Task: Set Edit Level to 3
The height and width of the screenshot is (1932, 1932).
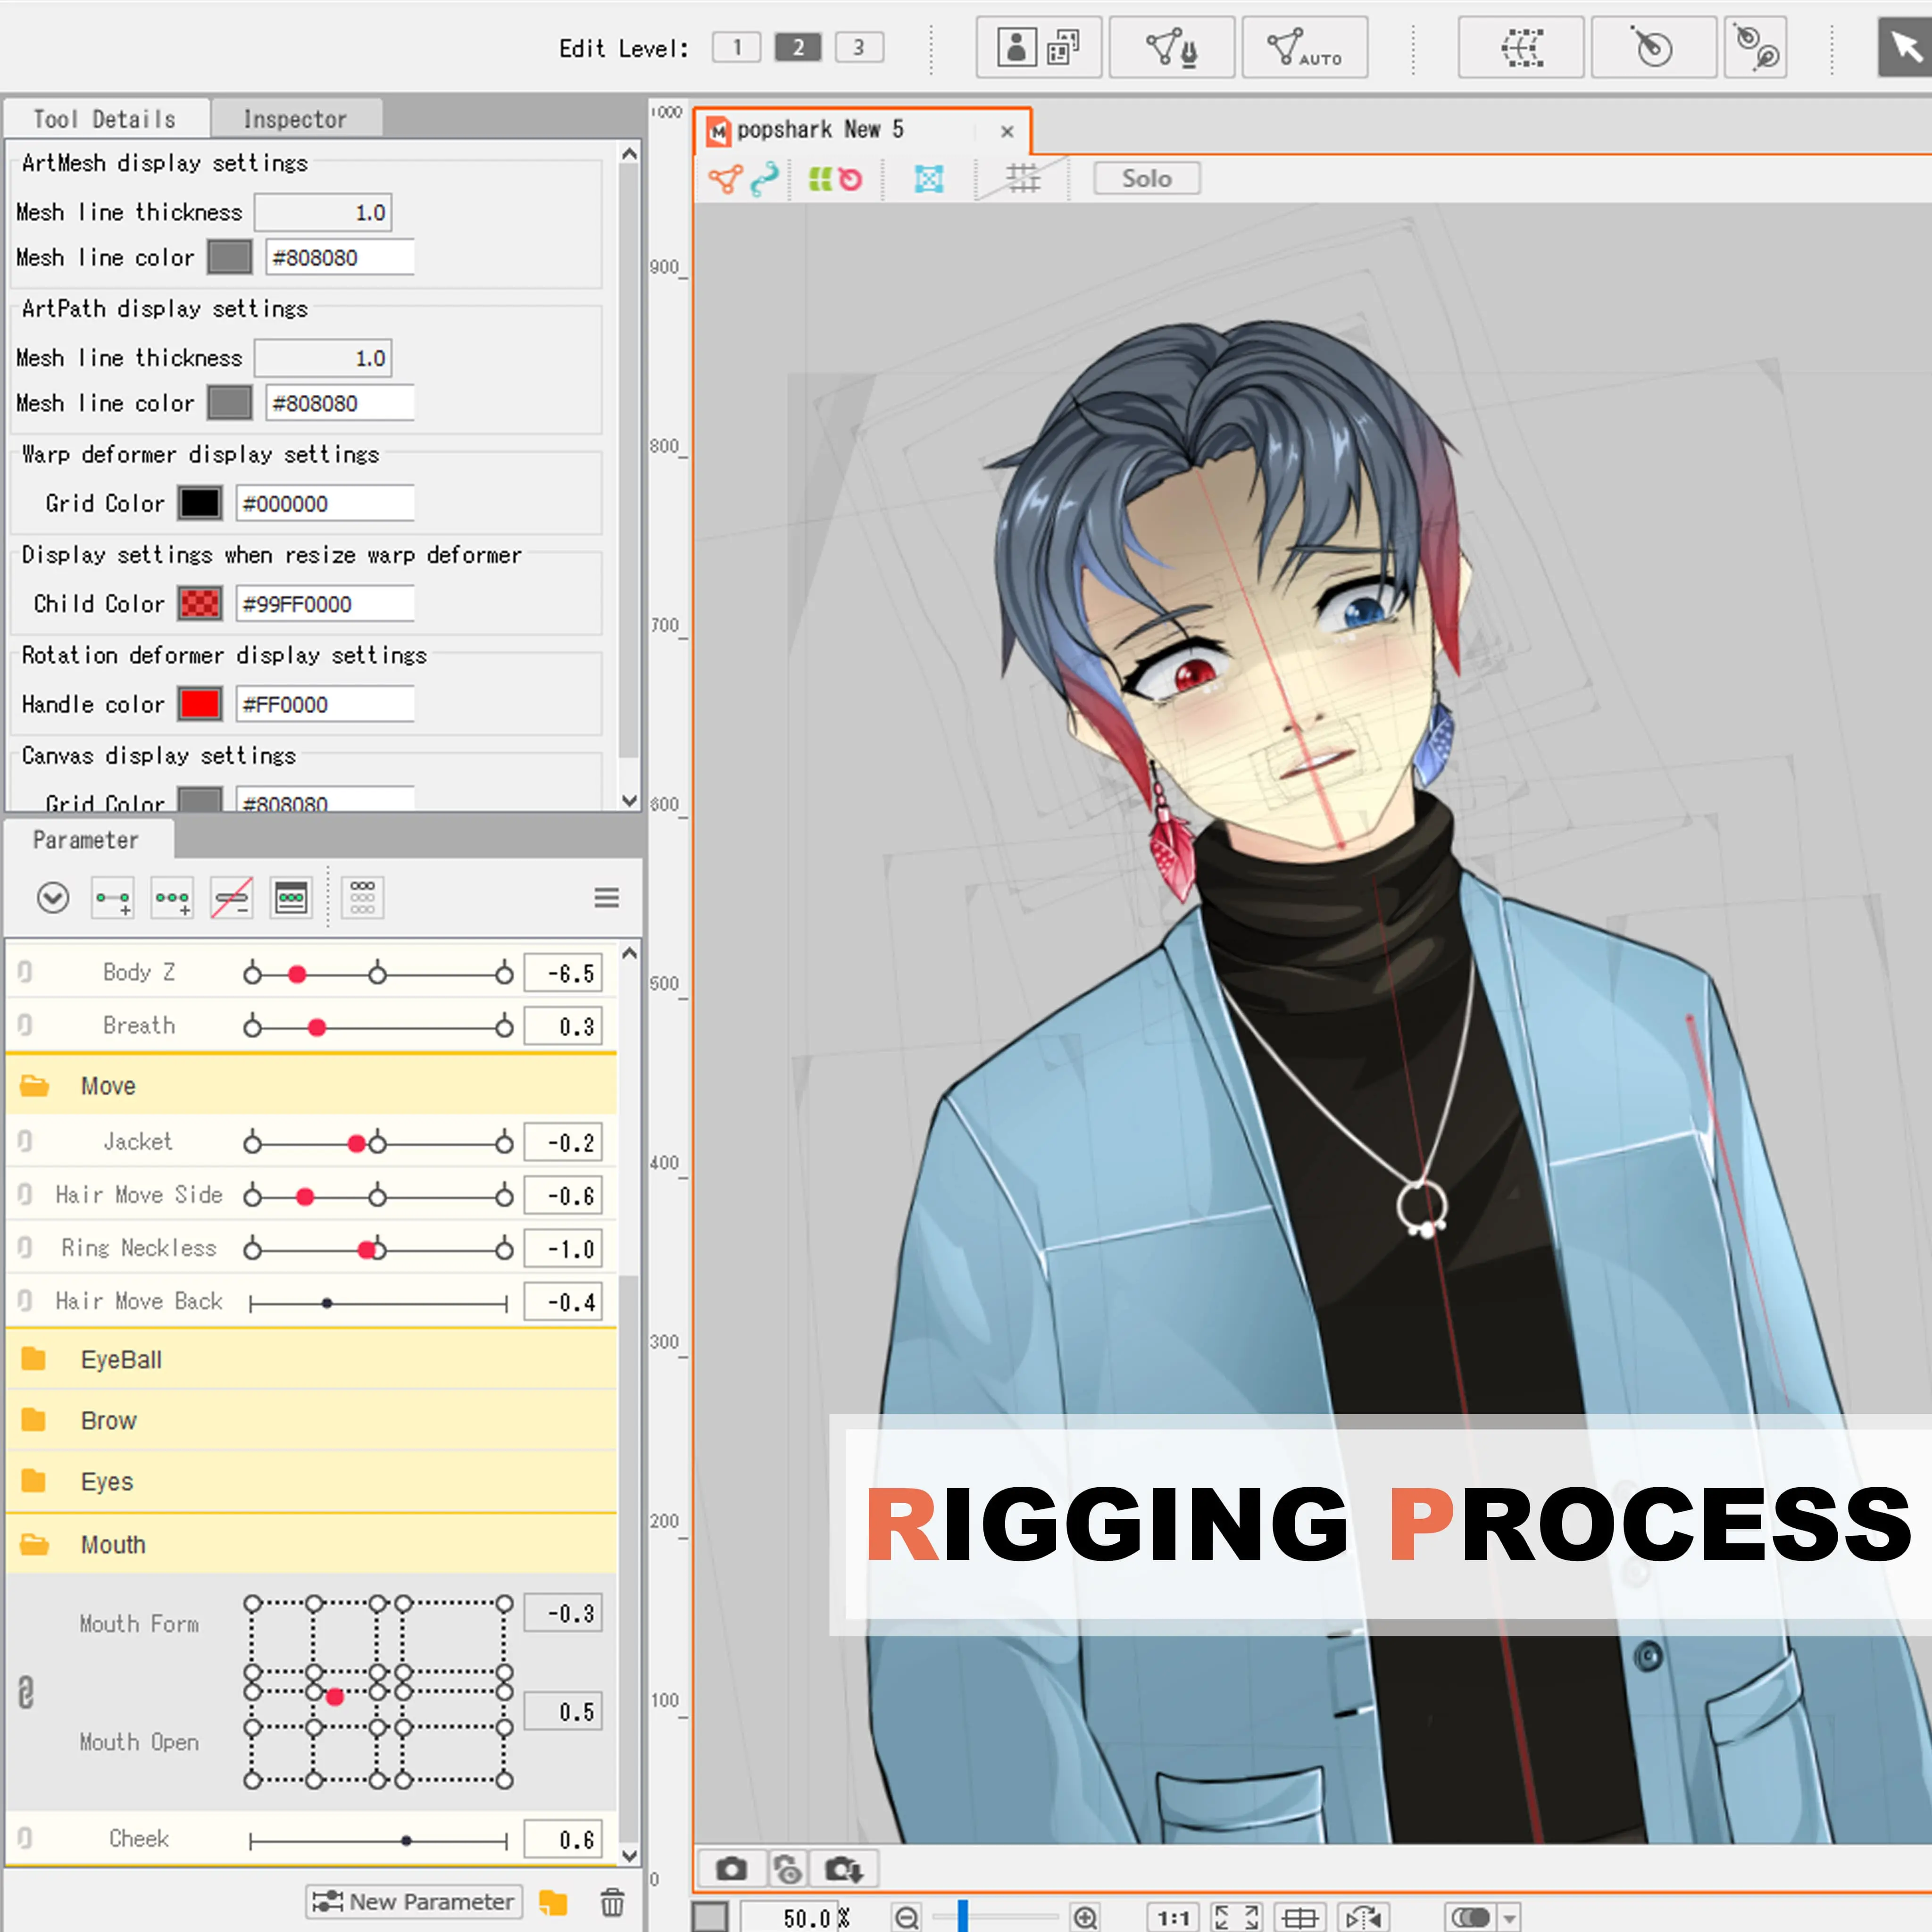Action: click(858, 47)
